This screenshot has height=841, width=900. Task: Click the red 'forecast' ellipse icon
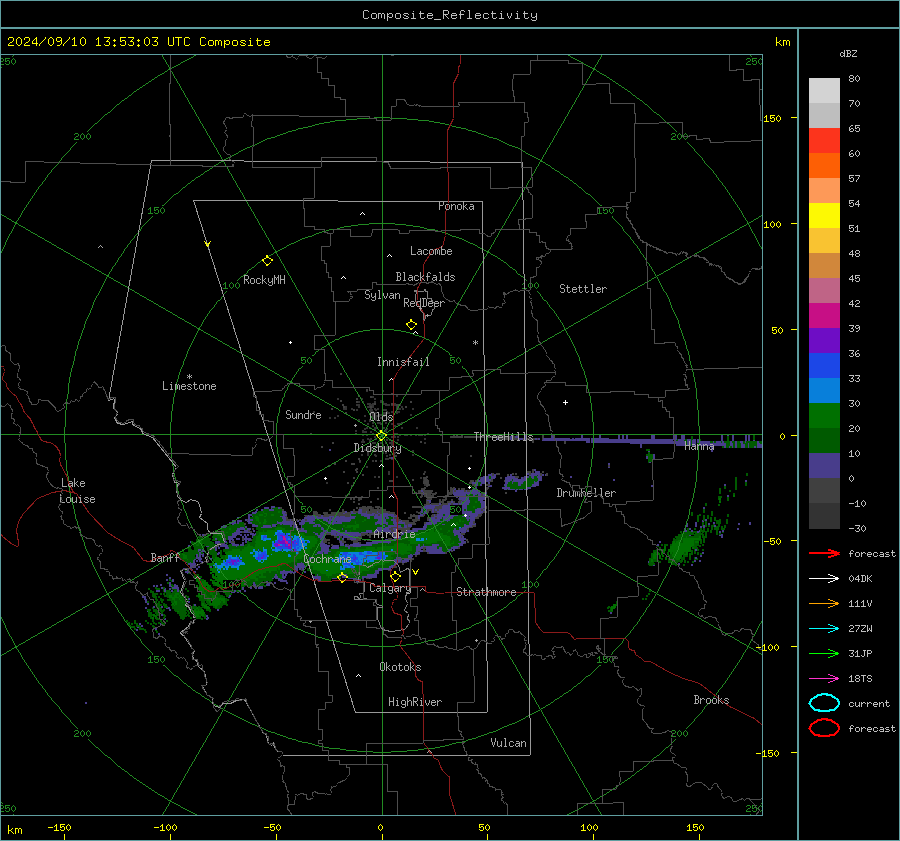click(x=824, y=728)
